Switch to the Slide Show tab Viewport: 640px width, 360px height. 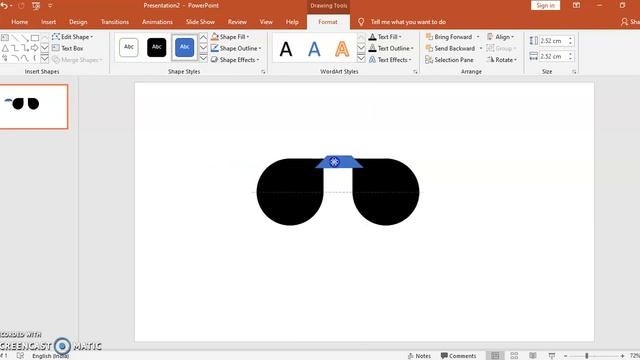click(200, 22)
